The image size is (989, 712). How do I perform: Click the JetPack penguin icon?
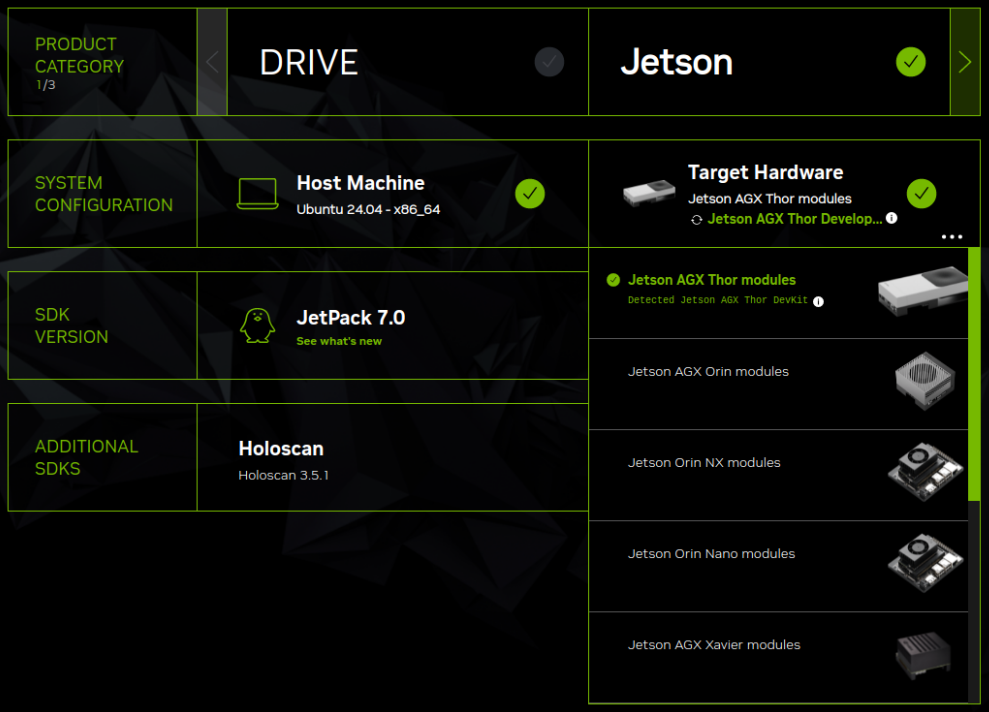point(258,325)
